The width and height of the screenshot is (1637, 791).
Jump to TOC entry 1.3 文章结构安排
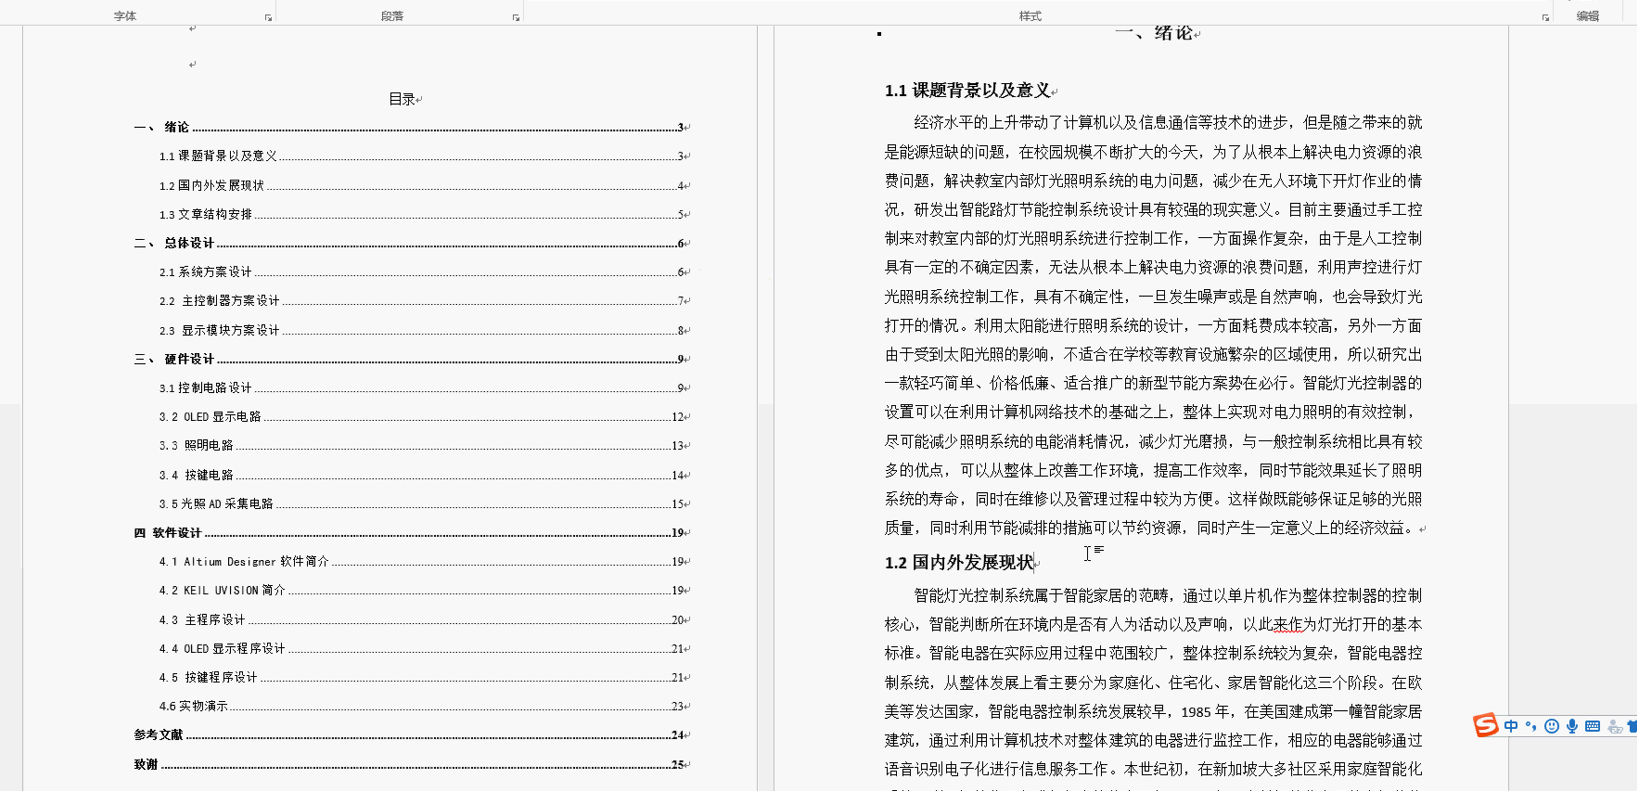tap(424, 214)
